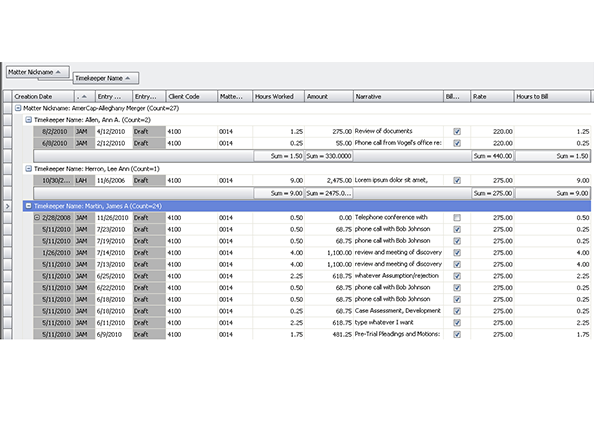Toggle billable checkbox for 7/13/2010 entry

(x=457, y=264)
